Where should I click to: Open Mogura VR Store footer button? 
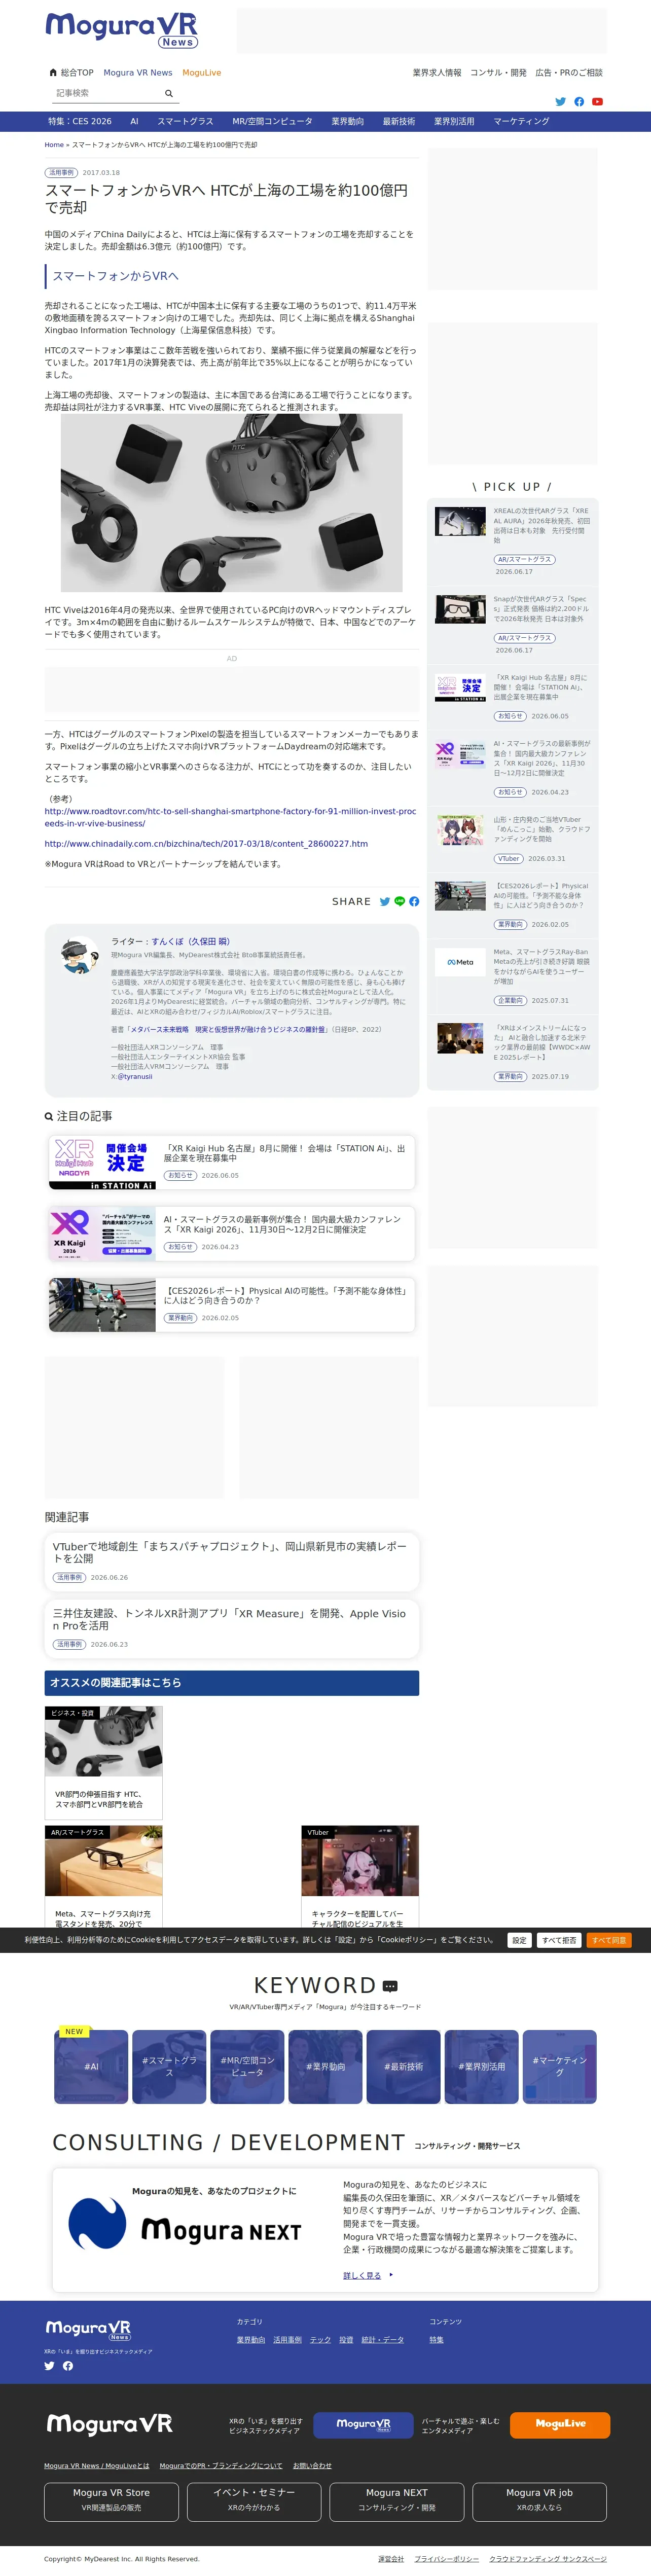(111, 2501)
